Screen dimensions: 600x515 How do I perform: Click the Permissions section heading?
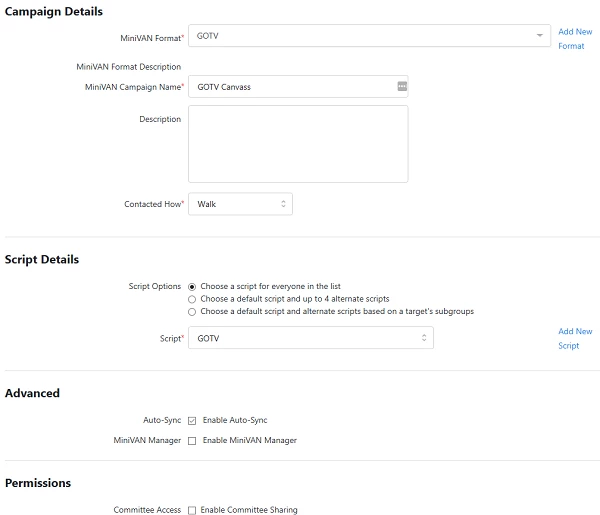[x=38, y=483]
